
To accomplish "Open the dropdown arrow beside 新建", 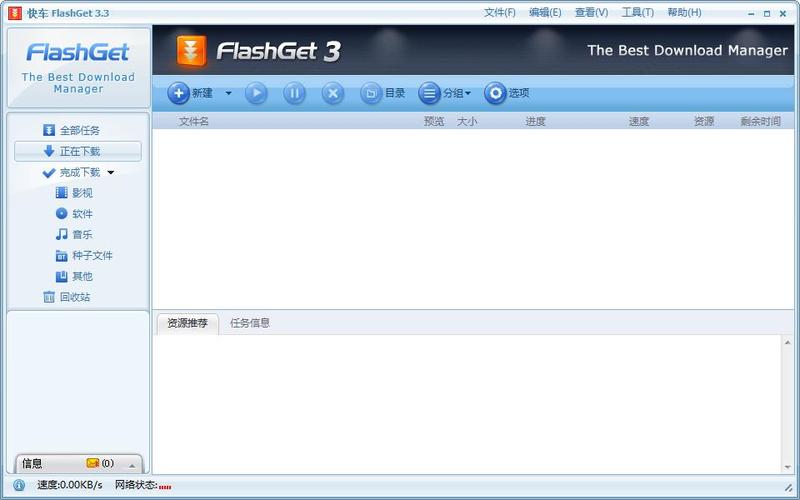I will (x=228, y=93).
